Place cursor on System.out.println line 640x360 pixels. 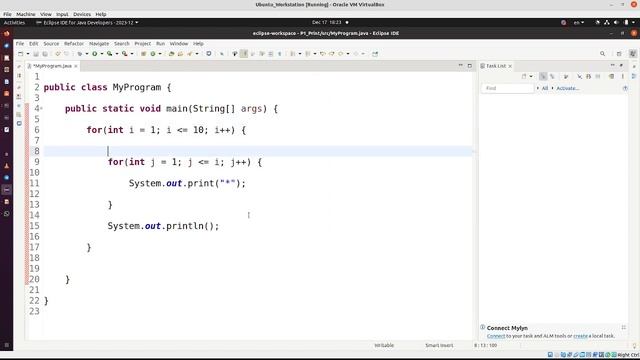click(163, 226)
